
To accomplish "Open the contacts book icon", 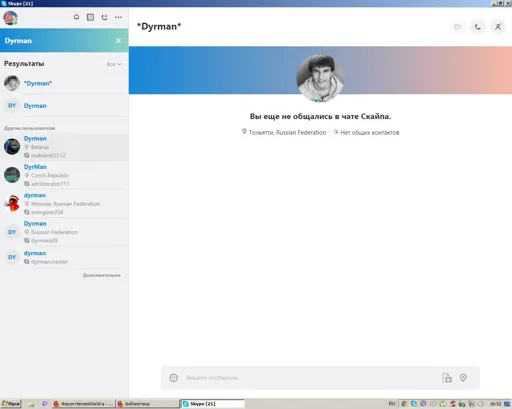I will coord(90,17).
